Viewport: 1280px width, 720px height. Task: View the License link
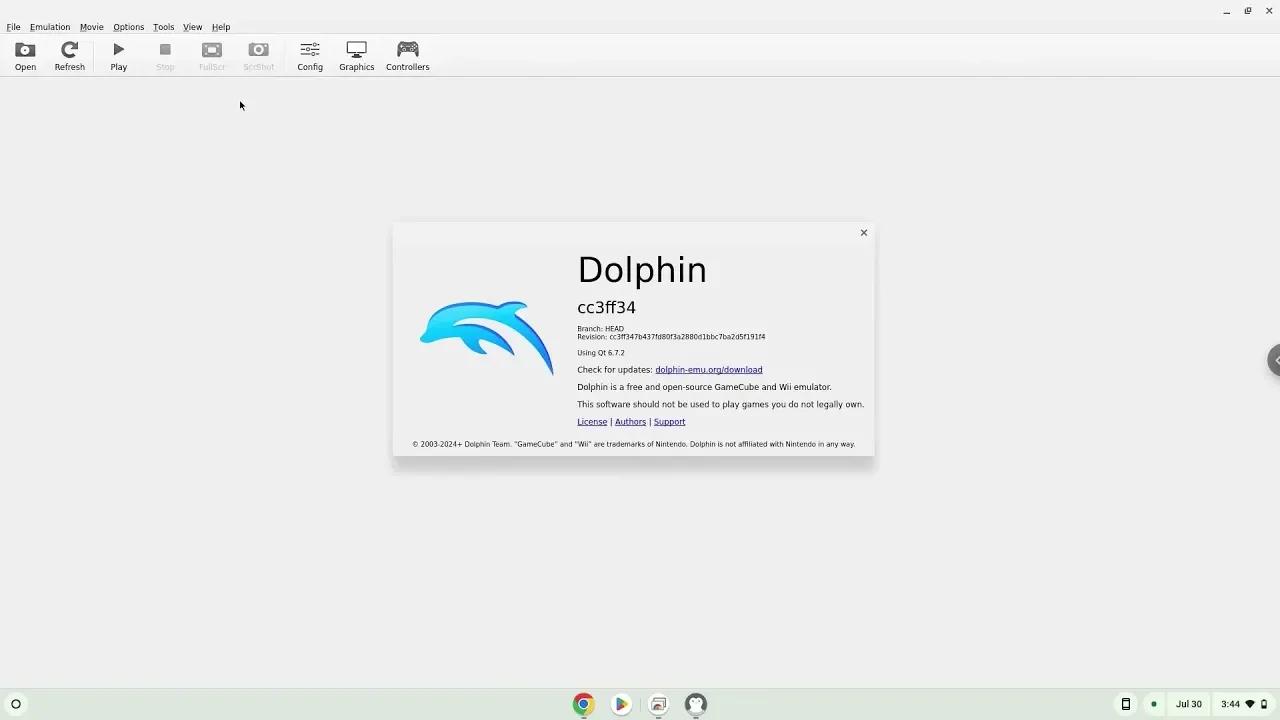pos(591,421)
